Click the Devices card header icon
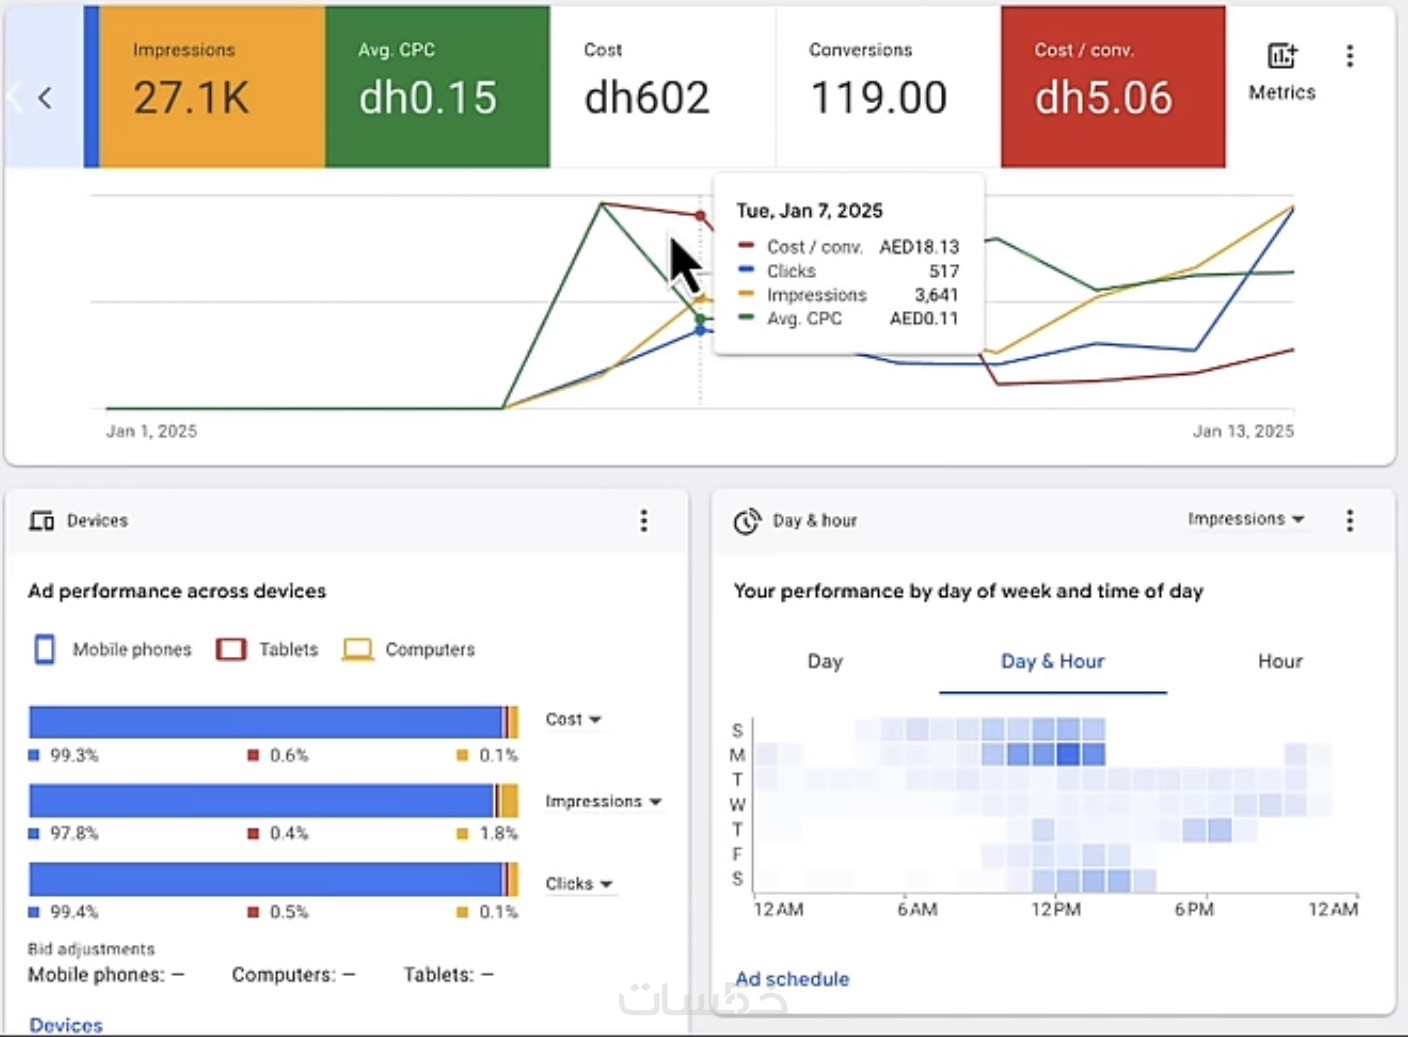 42,520
